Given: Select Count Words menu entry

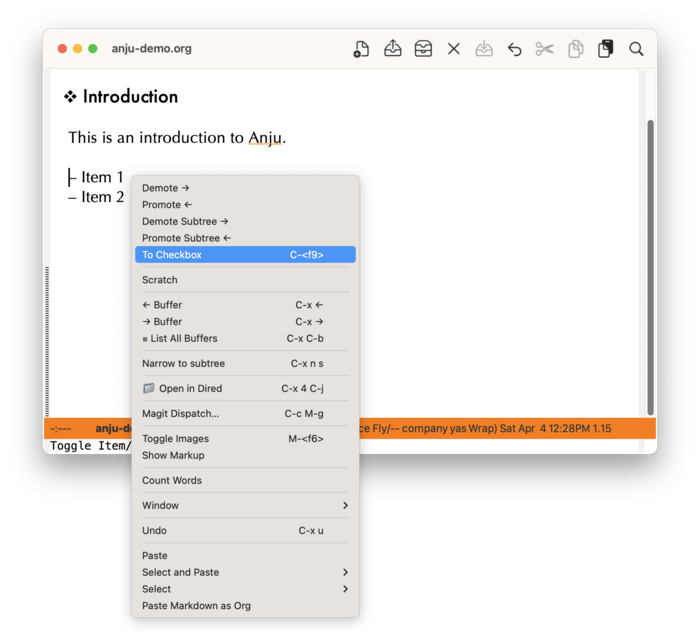Looking at the screenshot, I should 245,480.
